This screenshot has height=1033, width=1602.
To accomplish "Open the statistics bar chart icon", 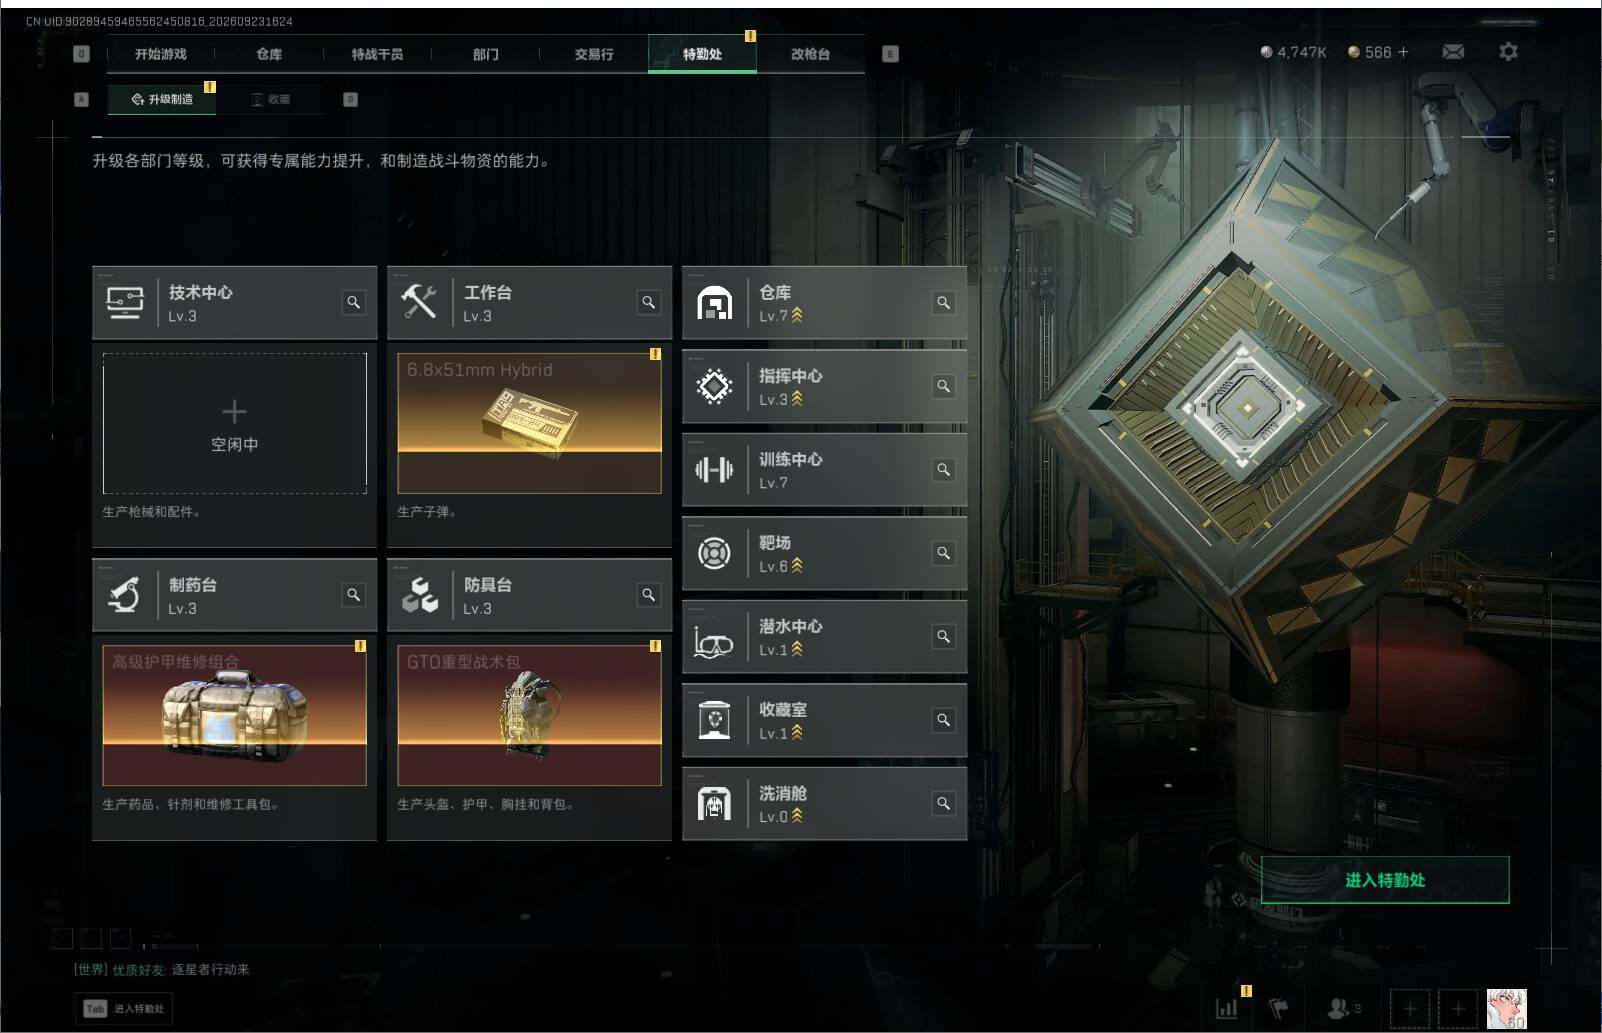I will (x=1226, y=1008).
